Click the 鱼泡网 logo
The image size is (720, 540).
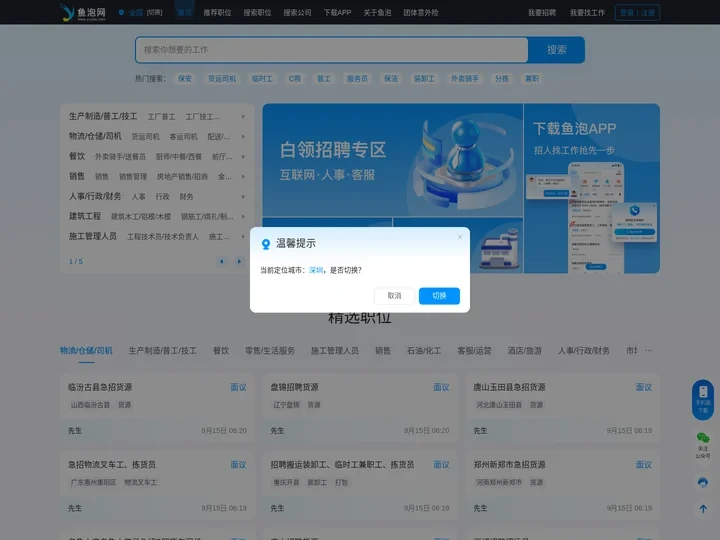pyautogui.click(x=83, y=12)
